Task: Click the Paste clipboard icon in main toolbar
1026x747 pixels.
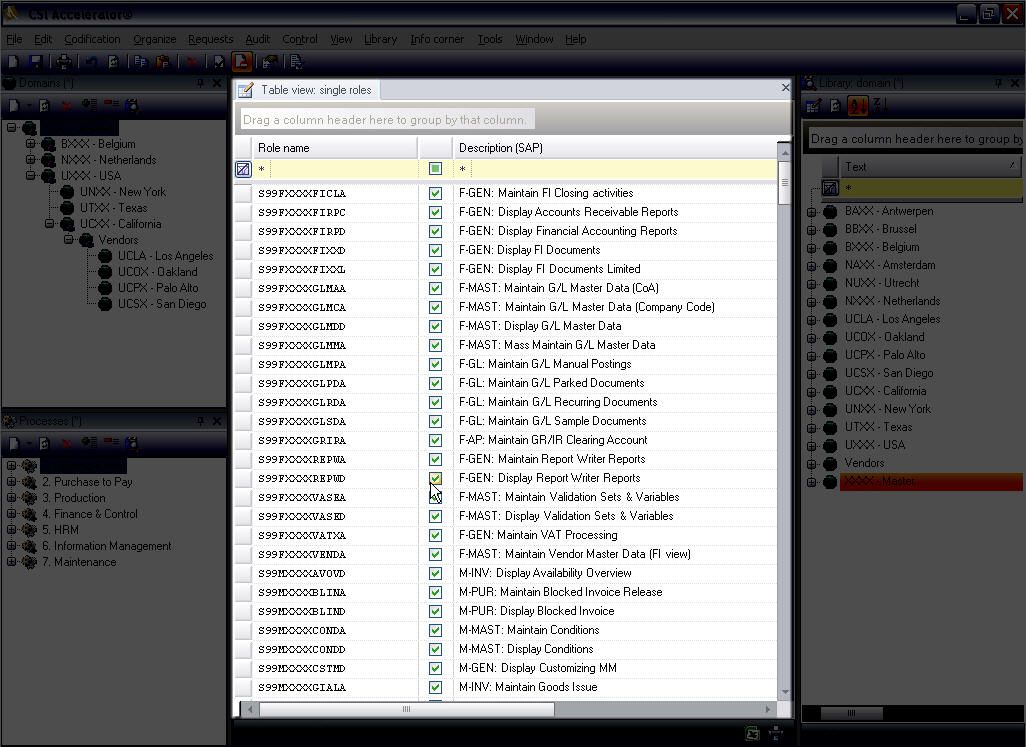Action: click(x=163, y=62)
